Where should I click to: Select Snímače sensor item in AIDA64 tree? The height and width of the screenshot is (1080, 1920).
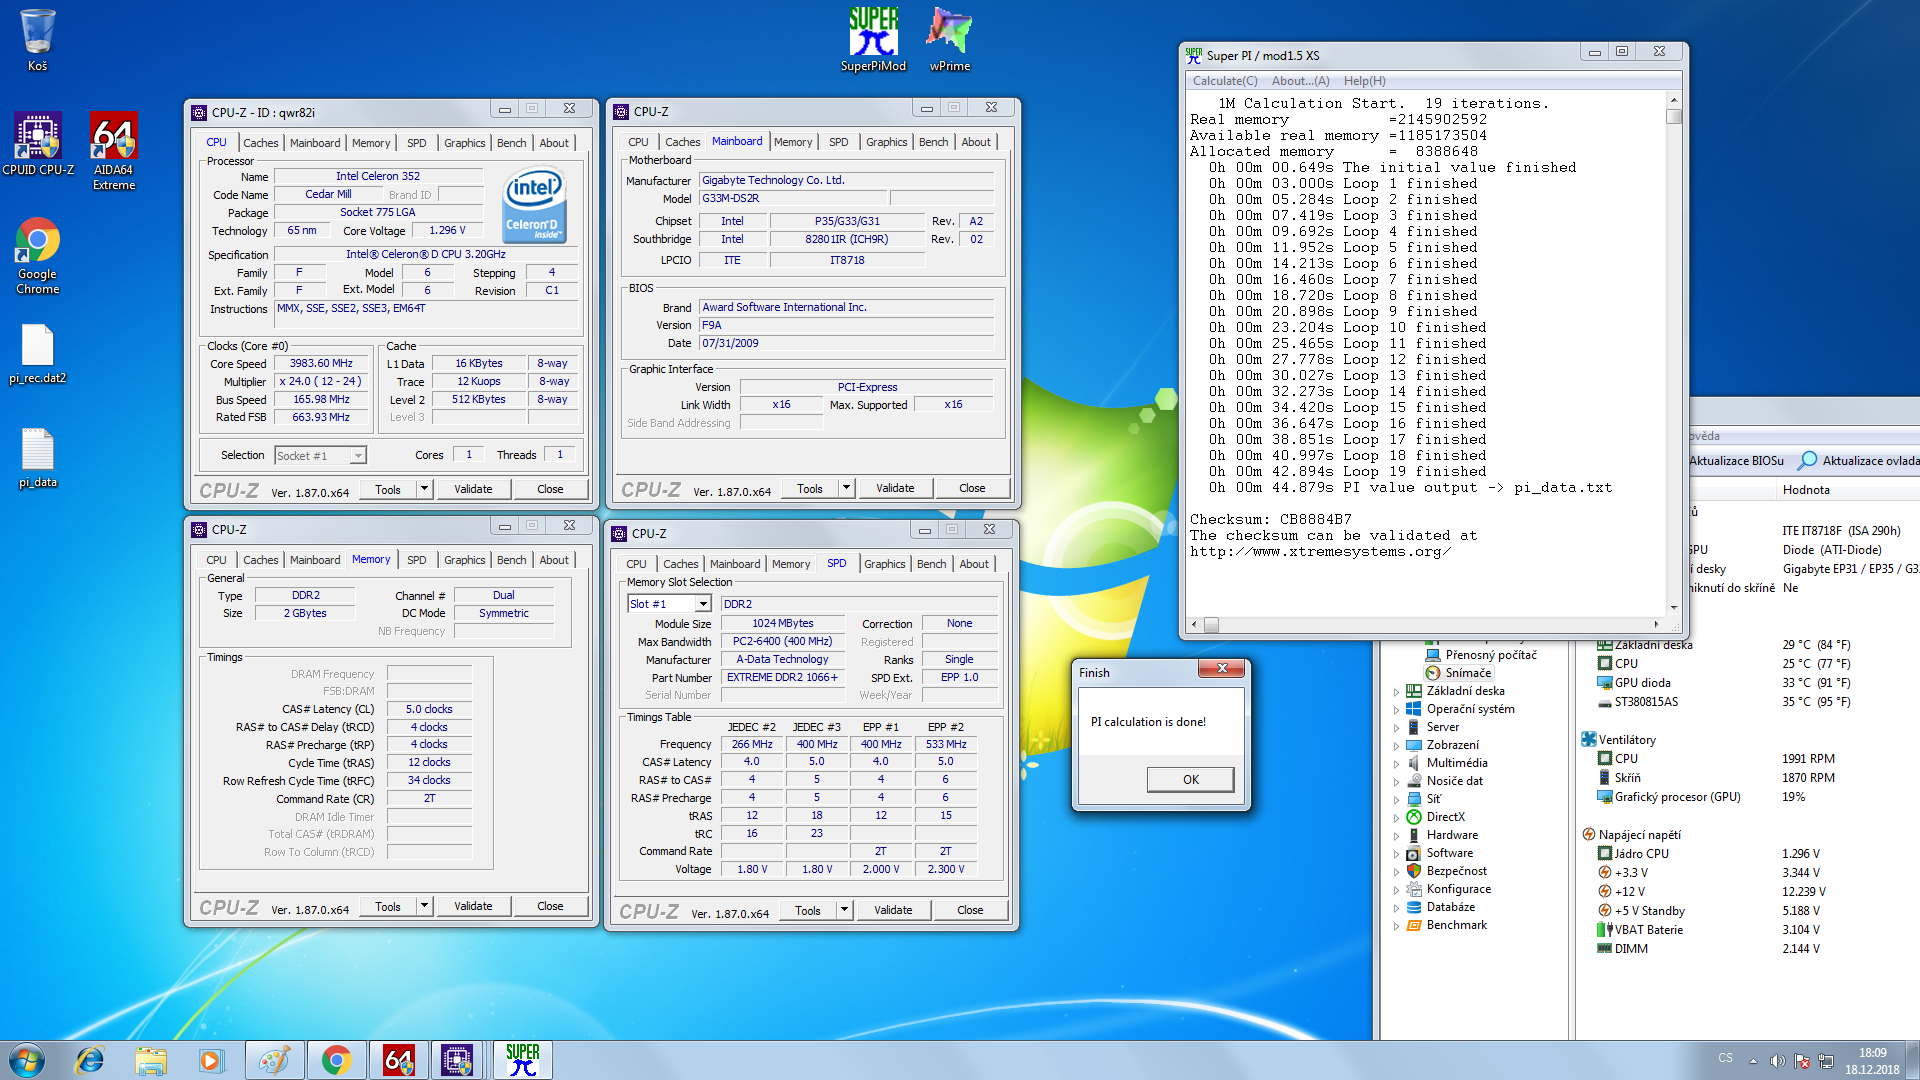click(1467, 673)
